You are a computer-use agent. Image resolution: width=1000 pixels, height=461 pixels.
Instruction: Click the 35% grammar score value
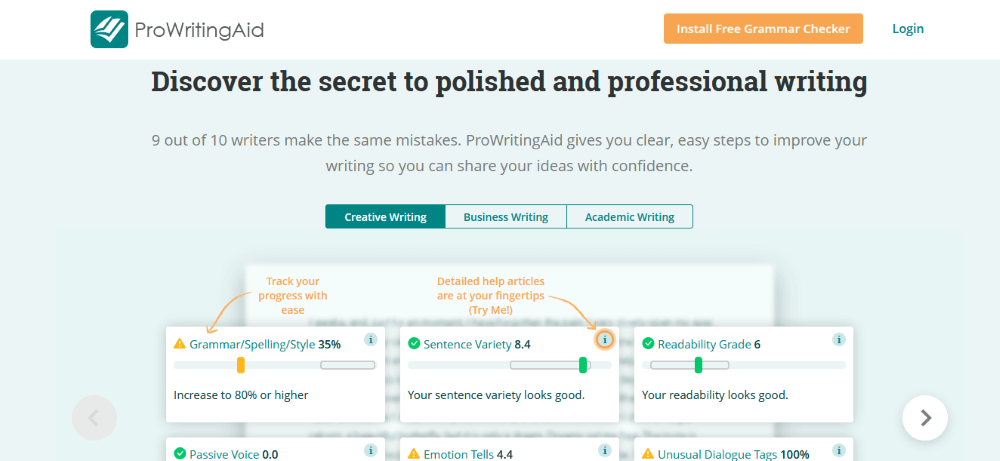point(329,345)
